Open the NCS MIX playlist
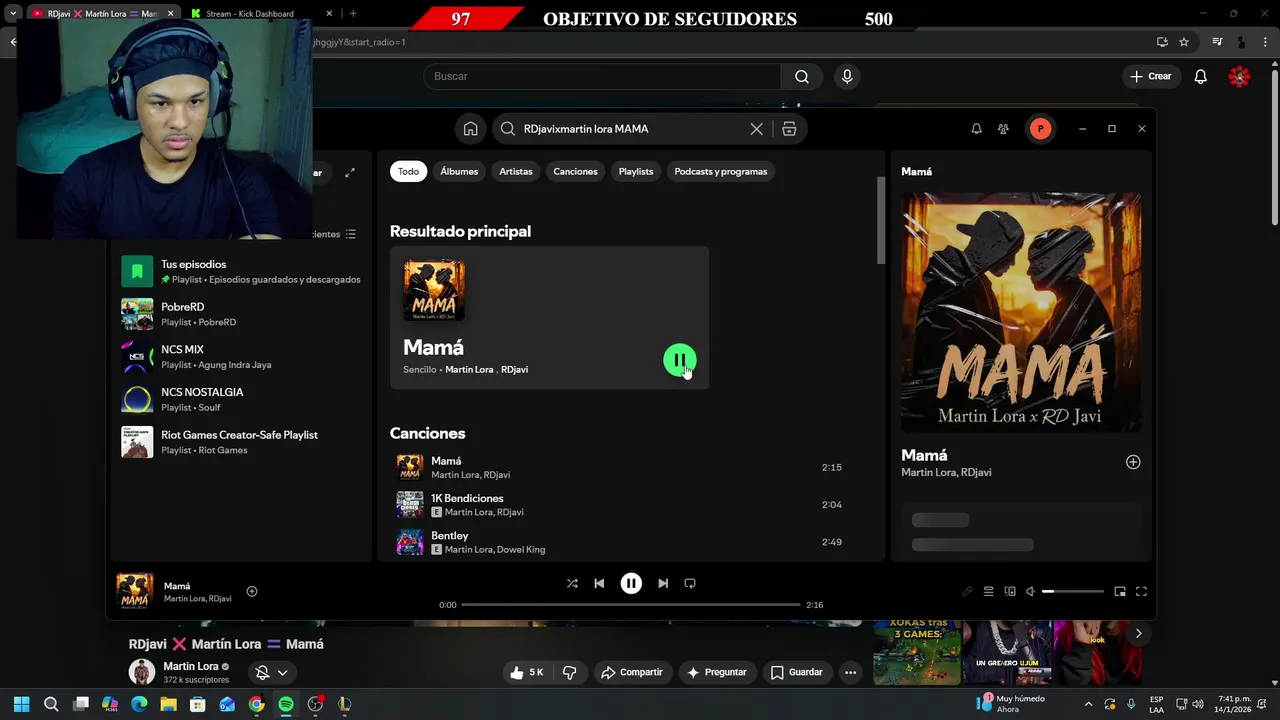The height and width of the screenshot is (720, 1280). tap(241, 357)
